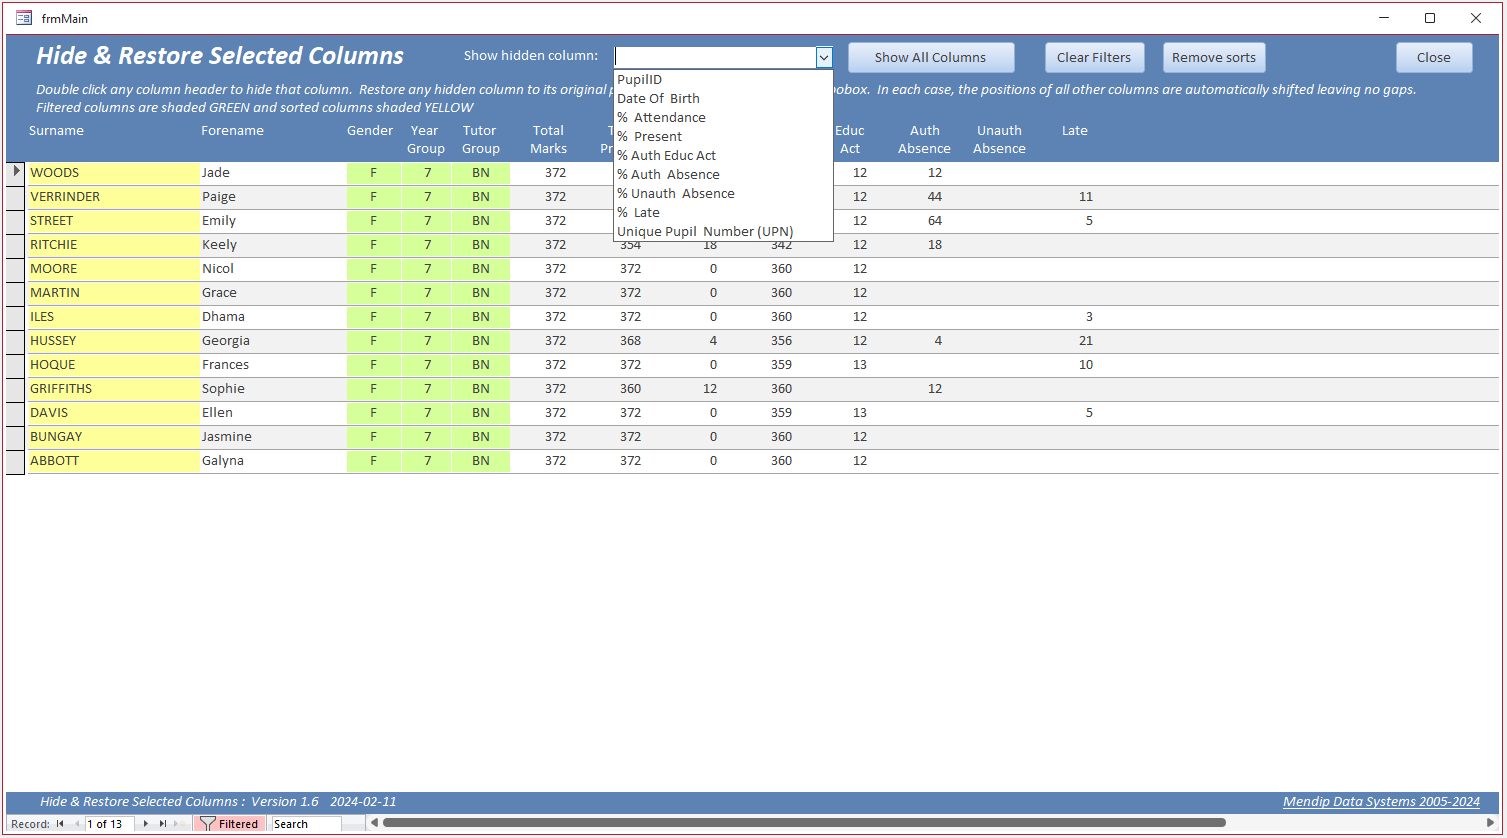
Task: Open Mendip Data Systems 2005-2024 link
Action: pyautogui.click(x=1381, y=802)
